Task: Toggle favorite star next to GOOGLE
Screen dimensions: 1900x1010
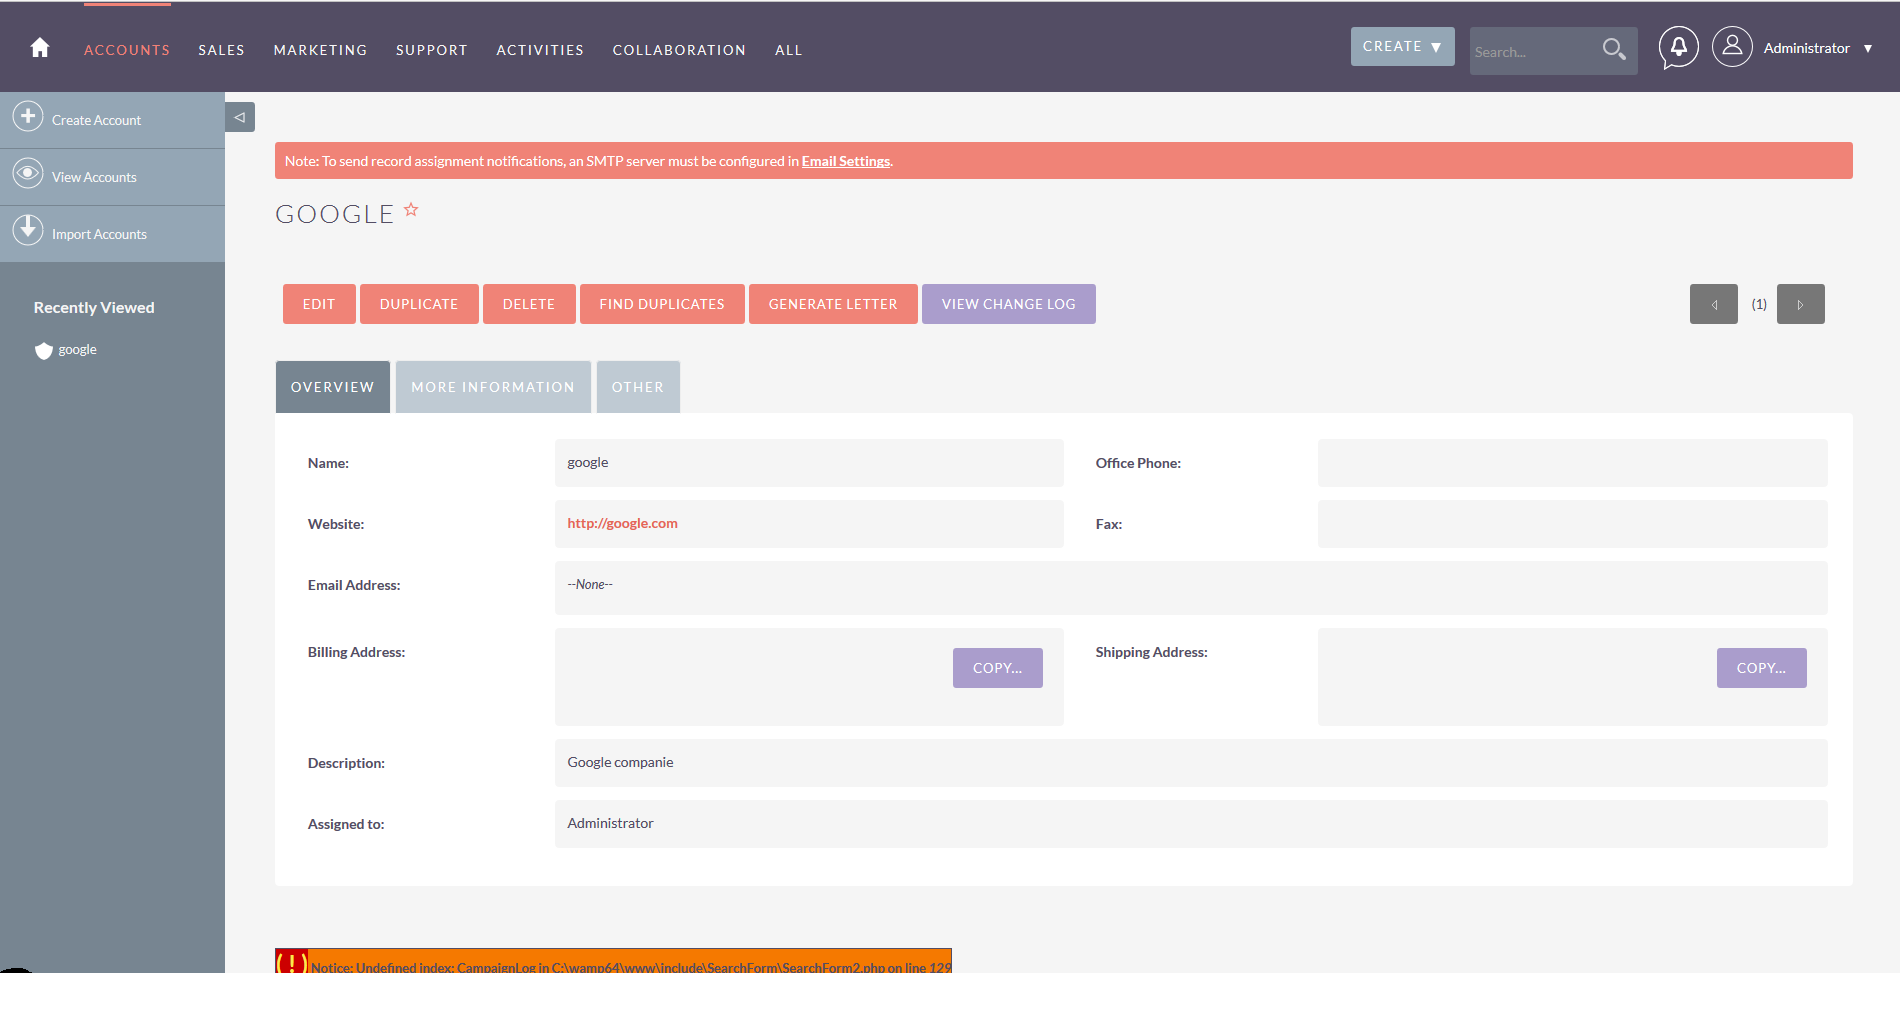Action: [411, 210]
